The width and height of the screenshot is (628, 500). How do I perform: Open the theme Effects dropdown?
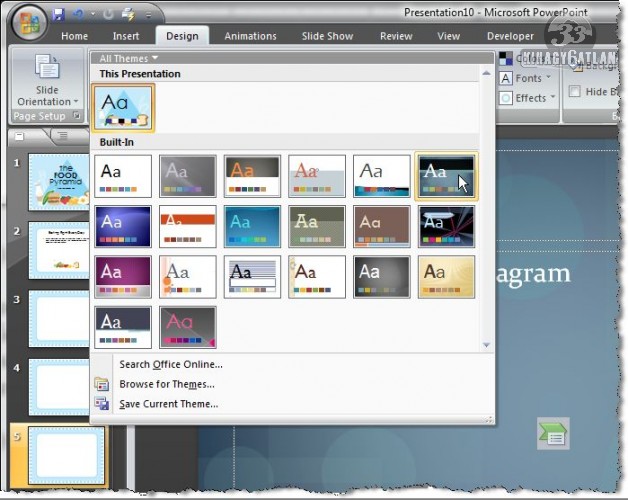click(528, 98)
